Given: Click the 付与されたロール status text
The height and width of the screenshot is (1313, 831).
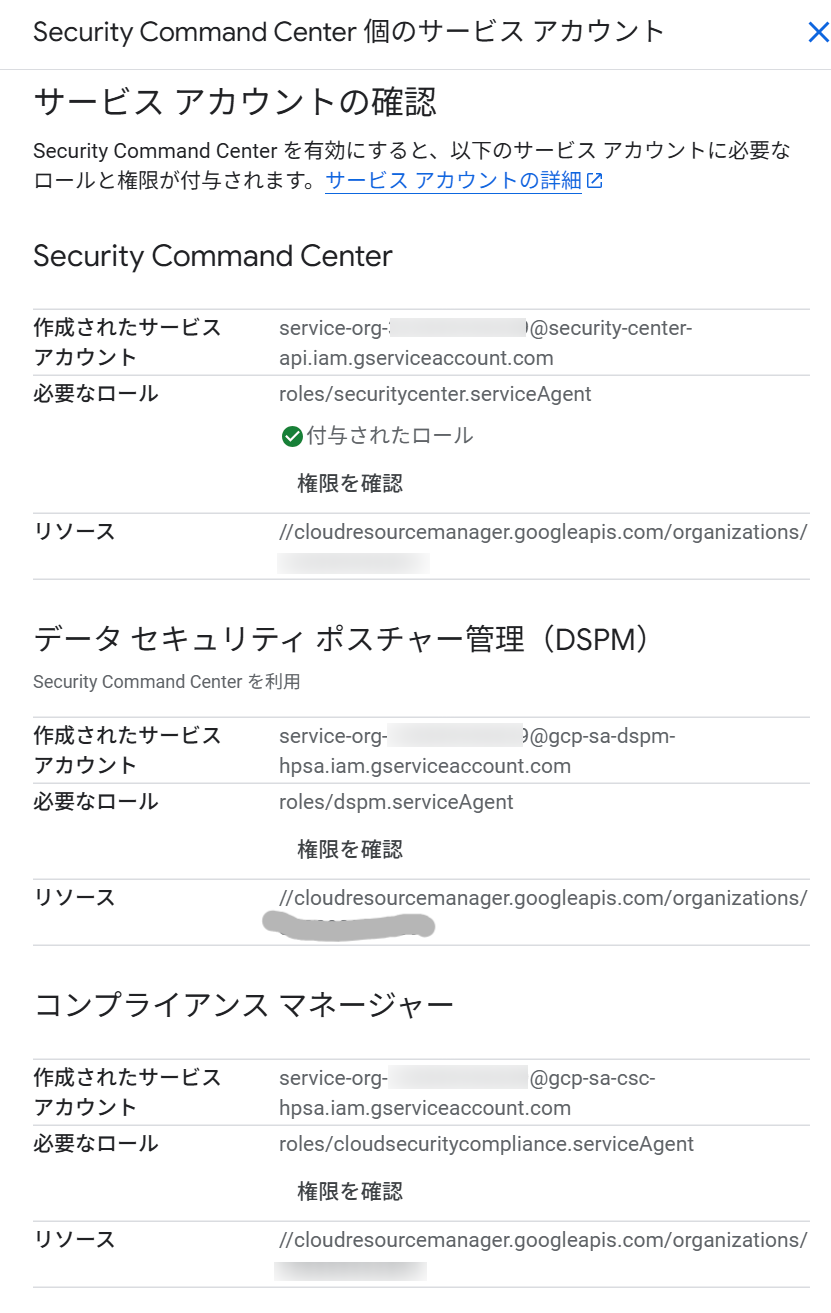Looking at the screenshot, I should pos(390,436).
